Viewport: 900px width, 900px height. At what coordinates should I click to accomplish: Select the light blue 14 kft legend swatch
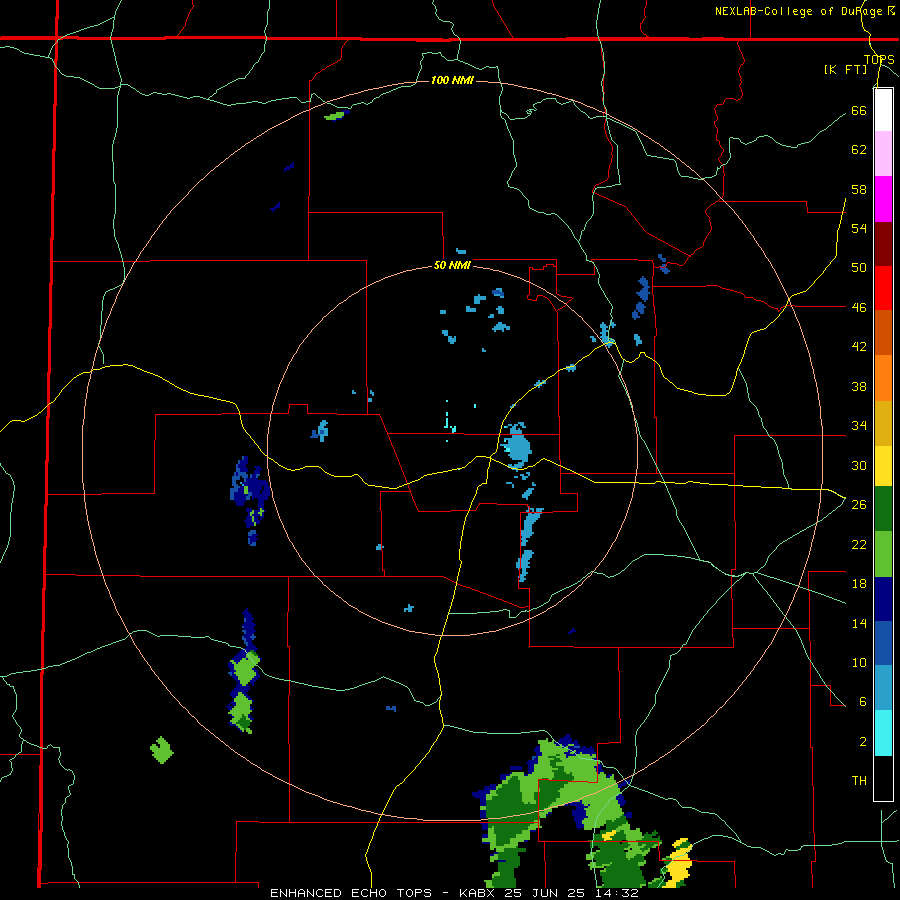point(883,688)
